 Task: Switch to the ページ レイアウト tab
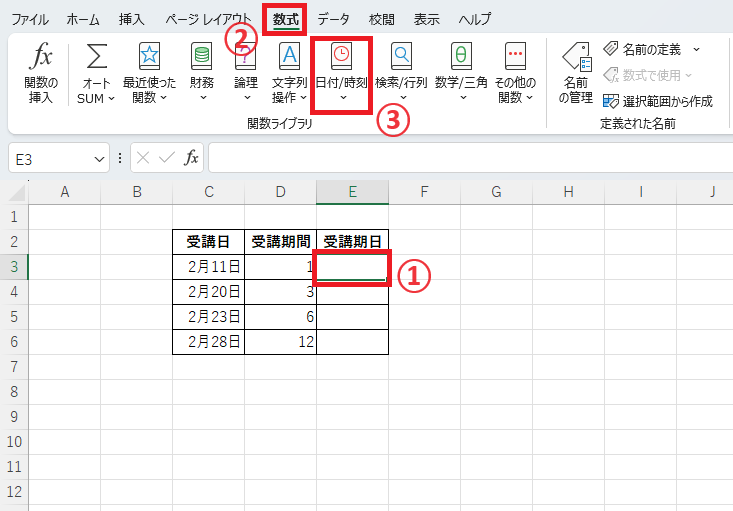(x=208, y=19)
